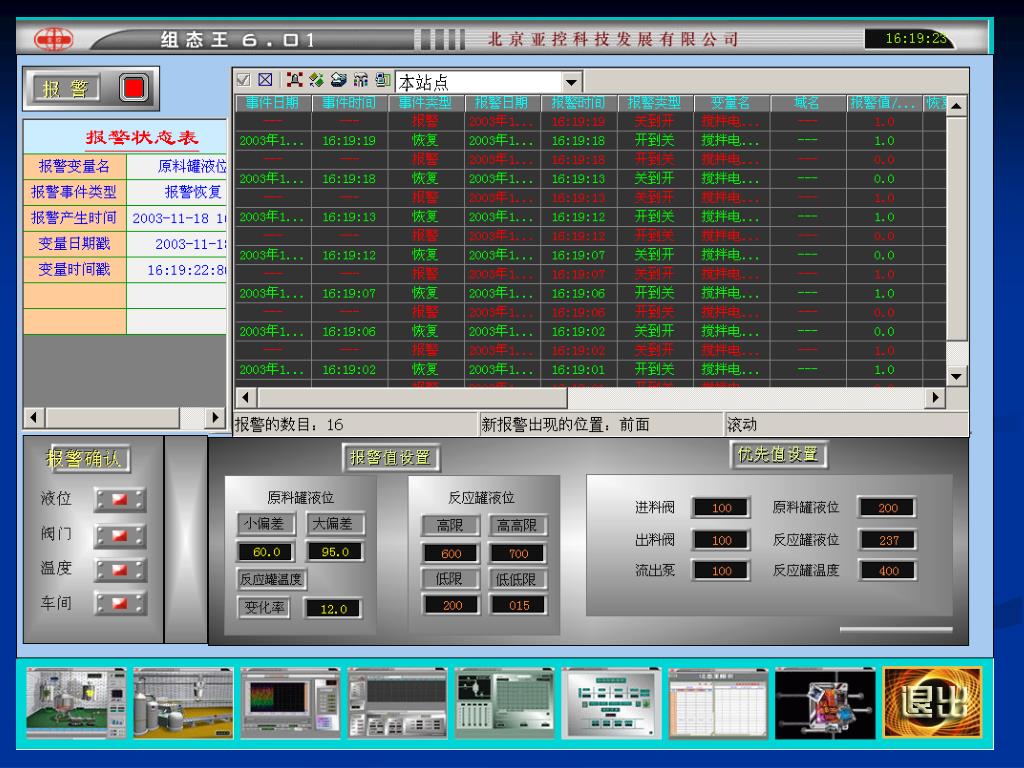Image resolution: width=1024 pixels, height=768 pixels.
Task: Open the 本站点 station dropdown arrow
Action: (x=571, y=82)
